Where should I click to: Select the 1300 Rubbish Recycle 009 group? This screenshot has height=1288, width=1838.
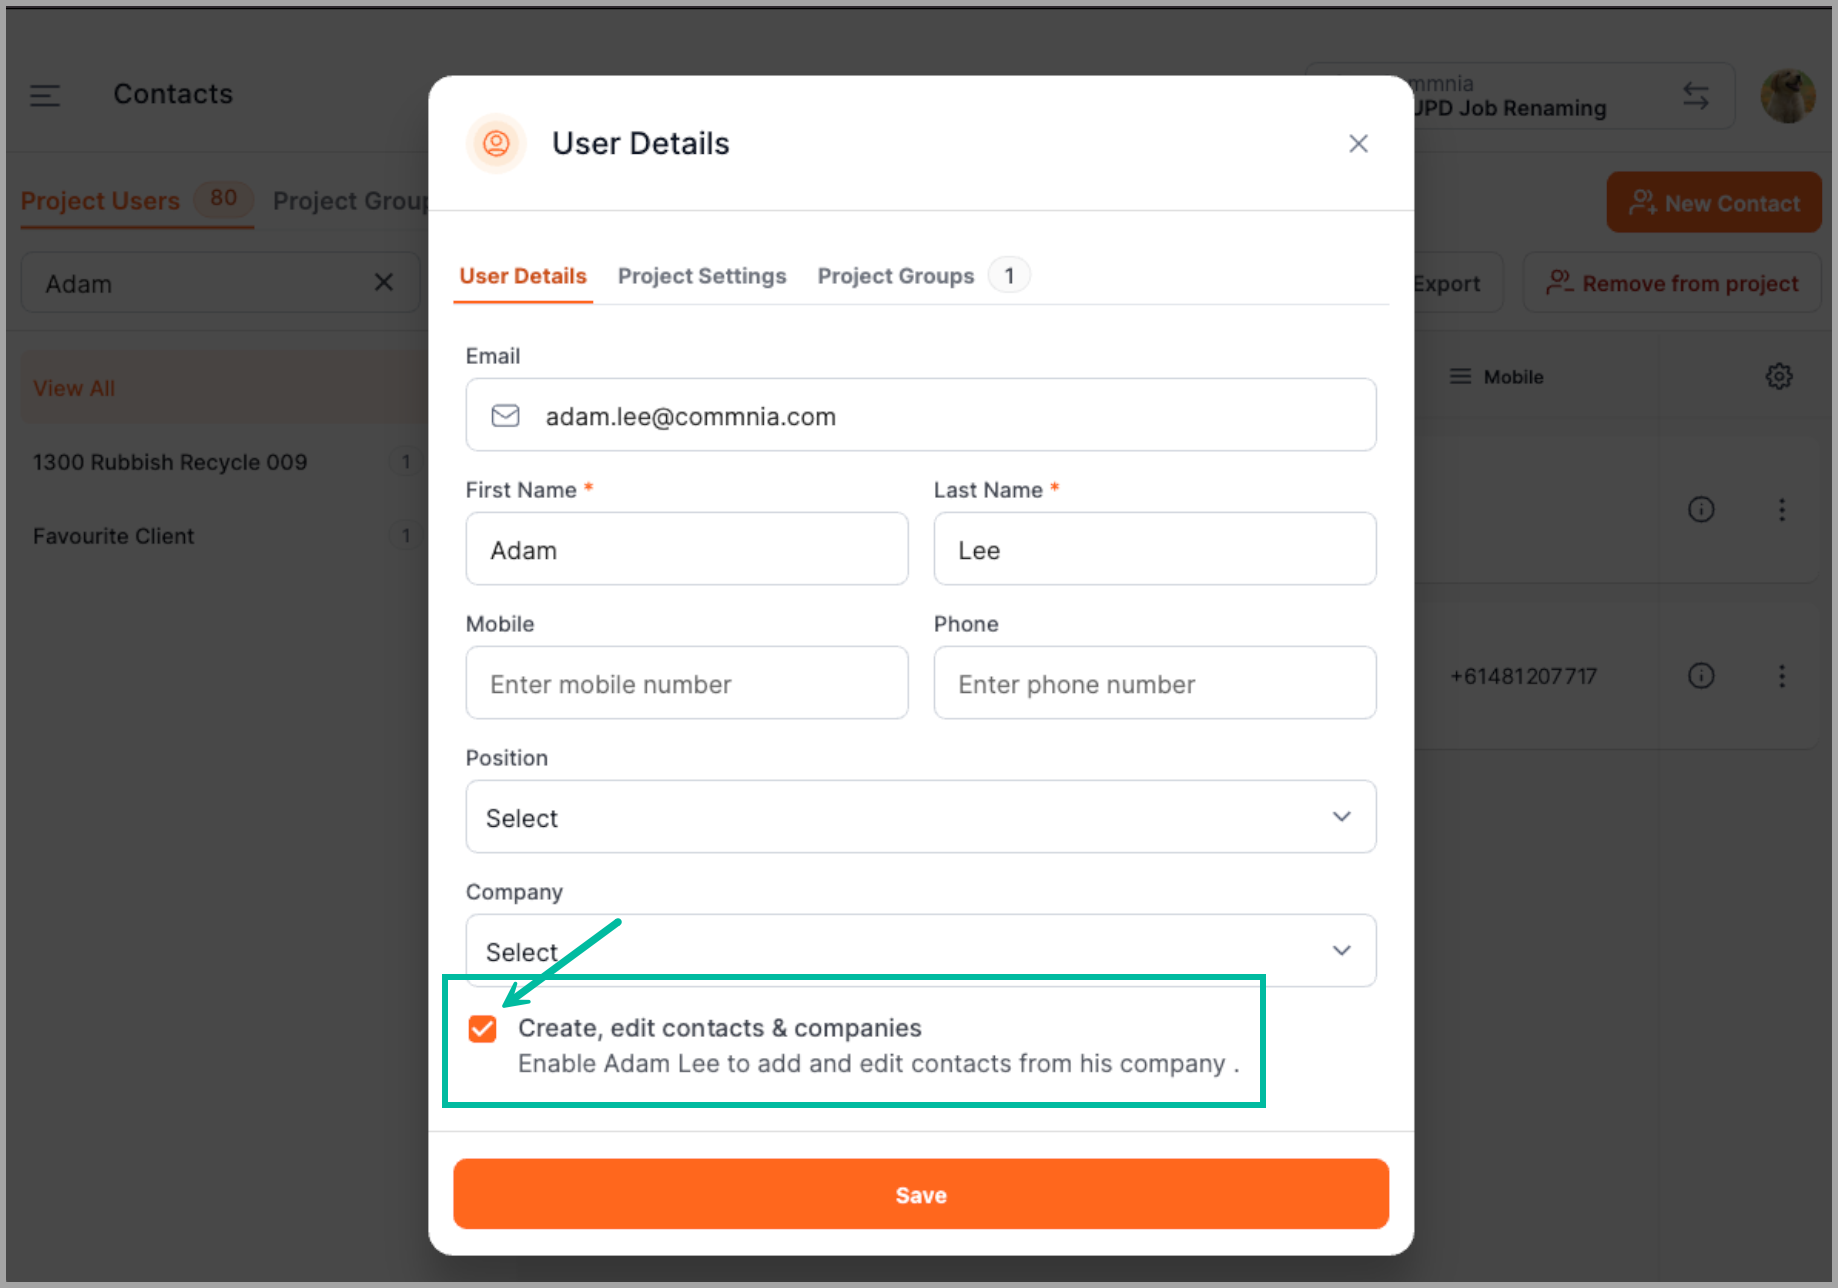tap(170, 462)
